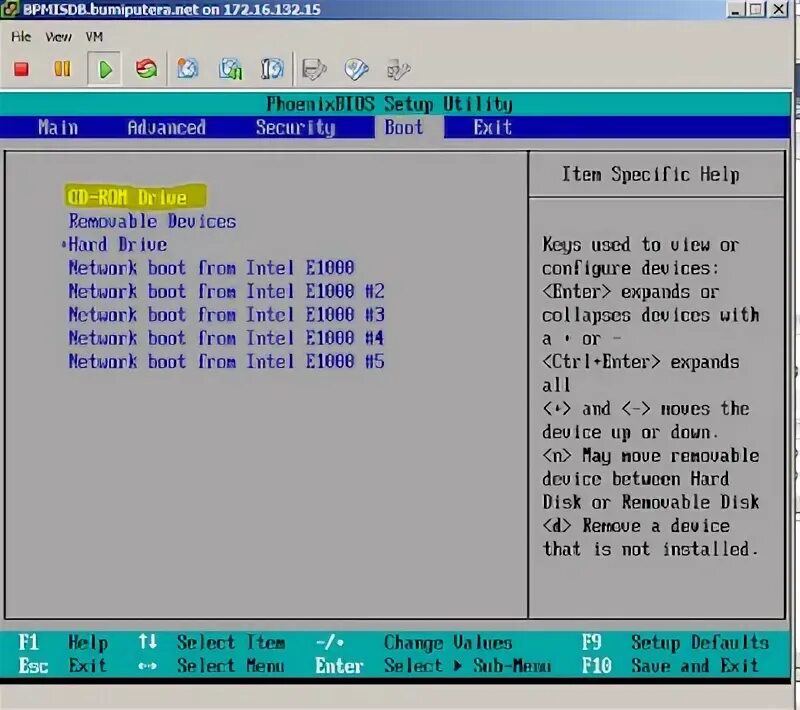
Task: Click the green Power On play icon
Action: pyautogui.click(x=105, y=69)
